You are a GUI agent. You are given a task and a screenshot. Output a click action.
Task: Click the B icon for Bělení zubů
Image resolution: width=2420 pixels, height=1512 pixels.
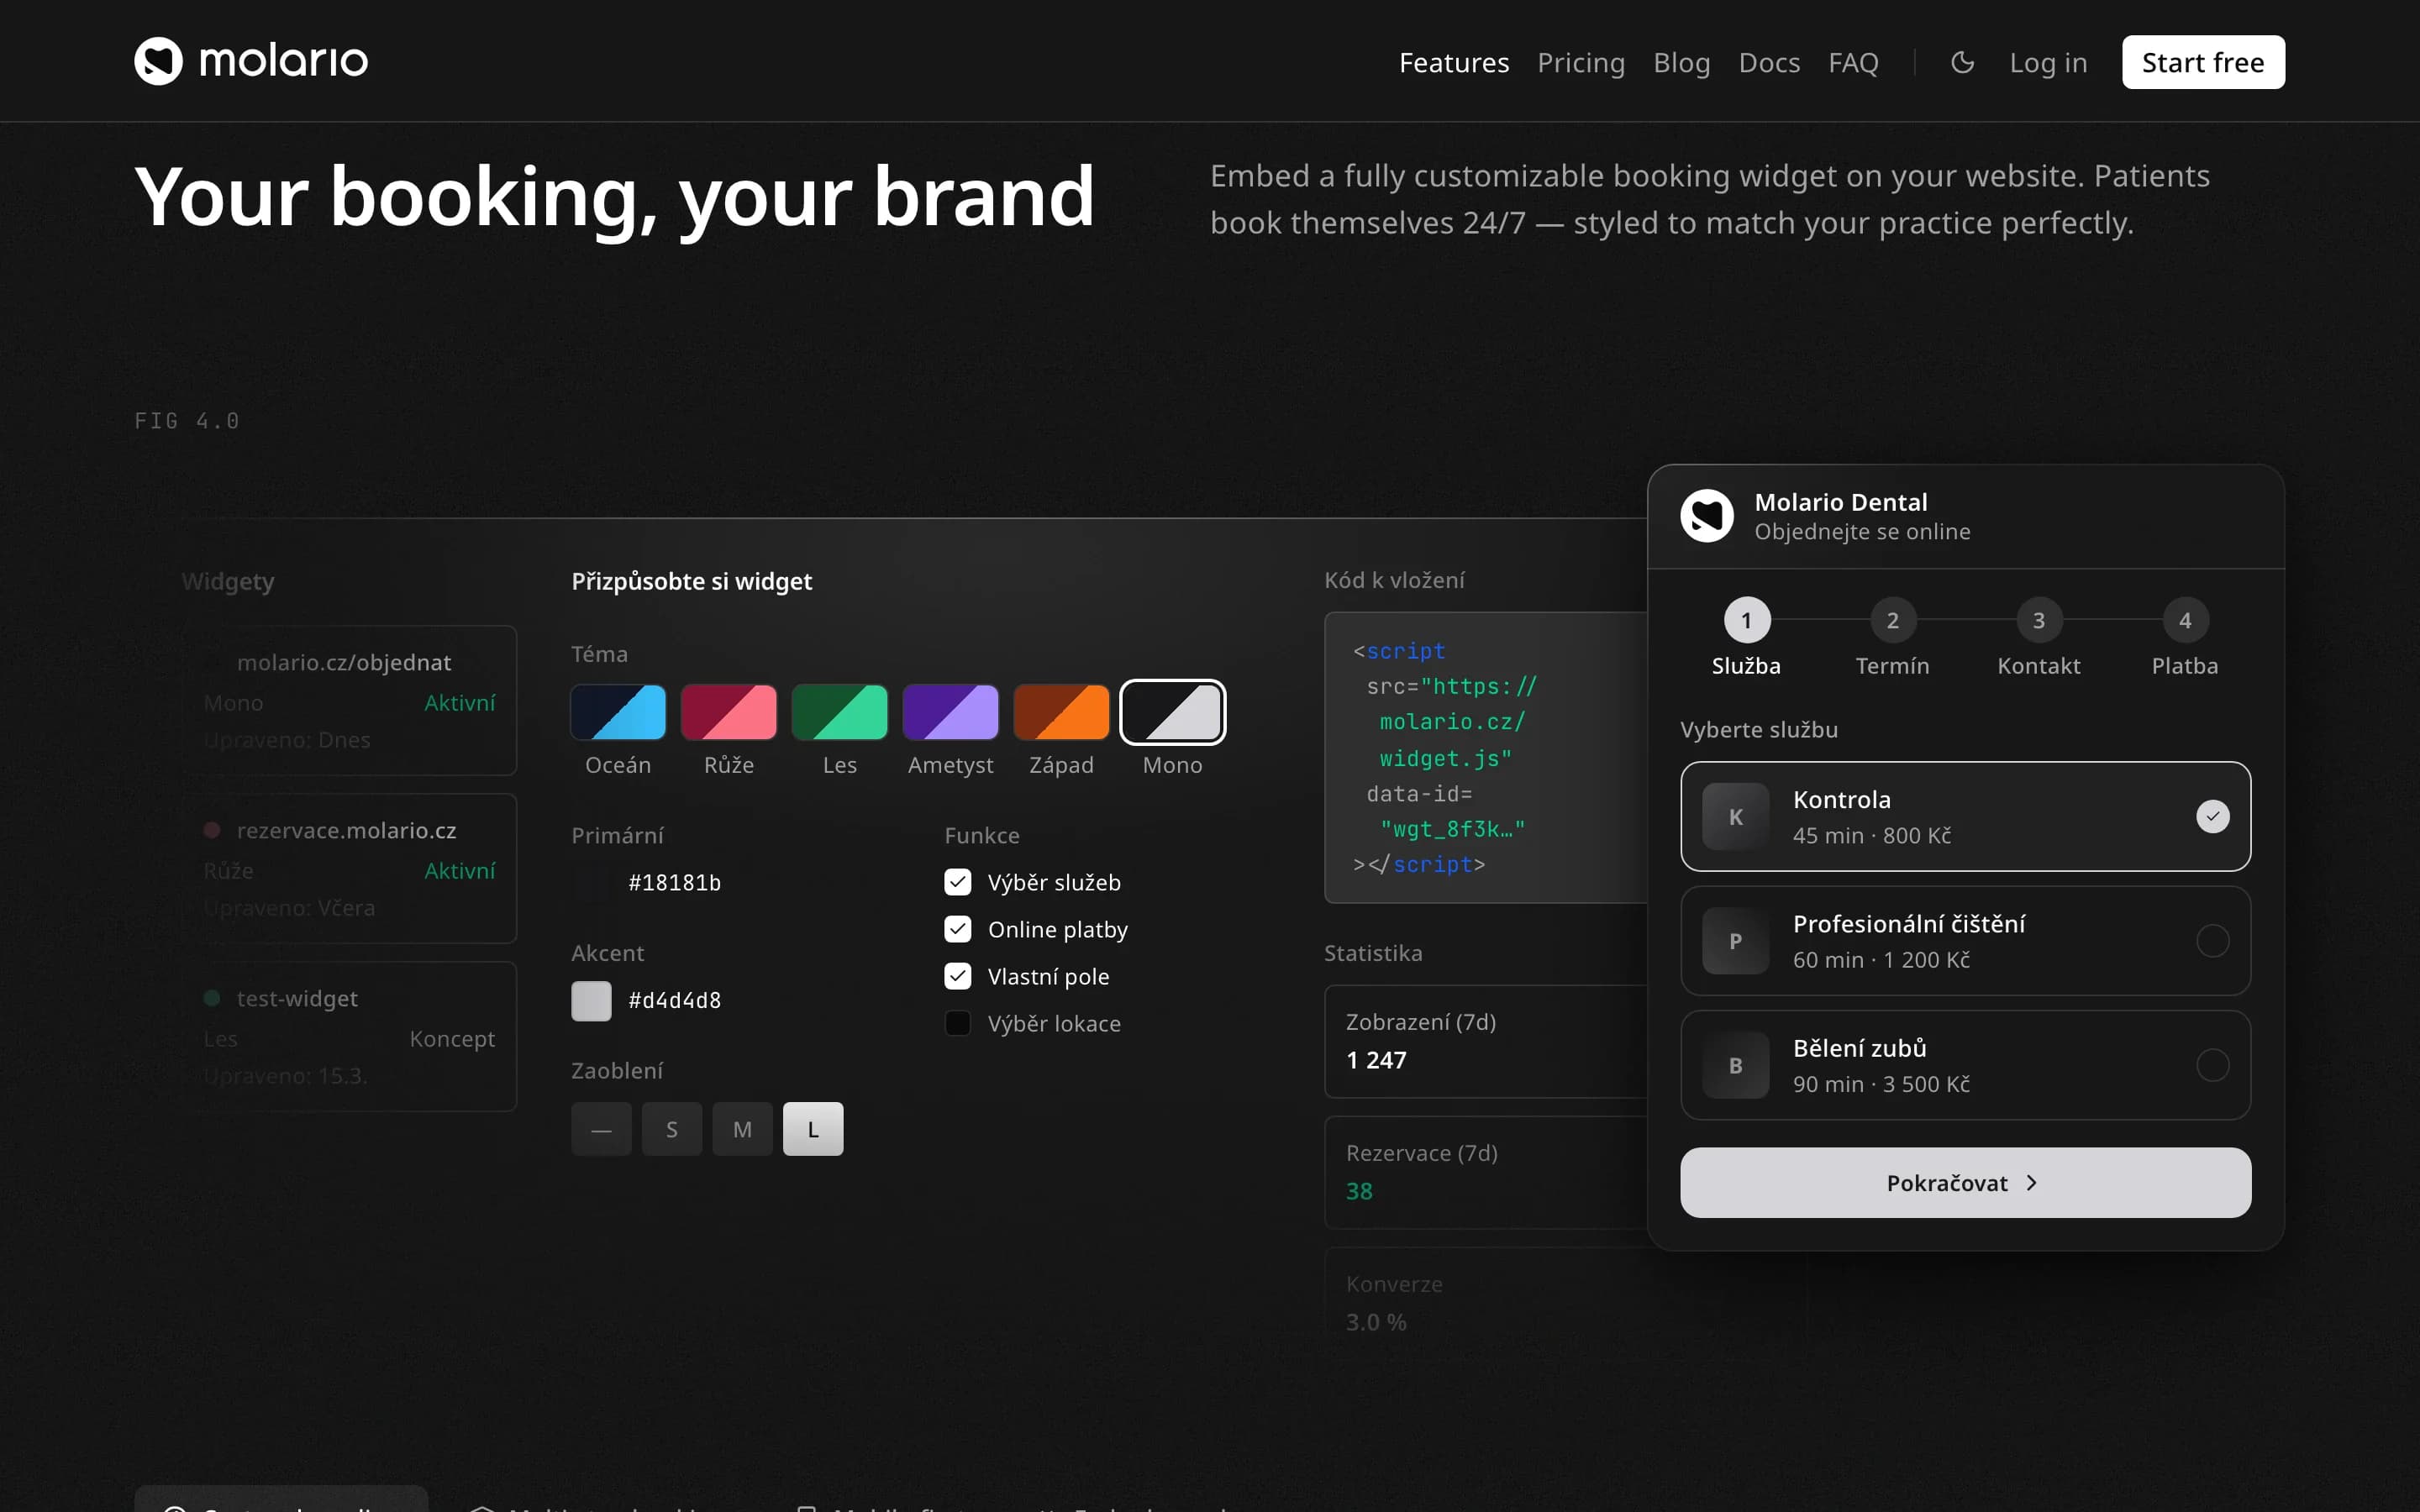1735,1066
